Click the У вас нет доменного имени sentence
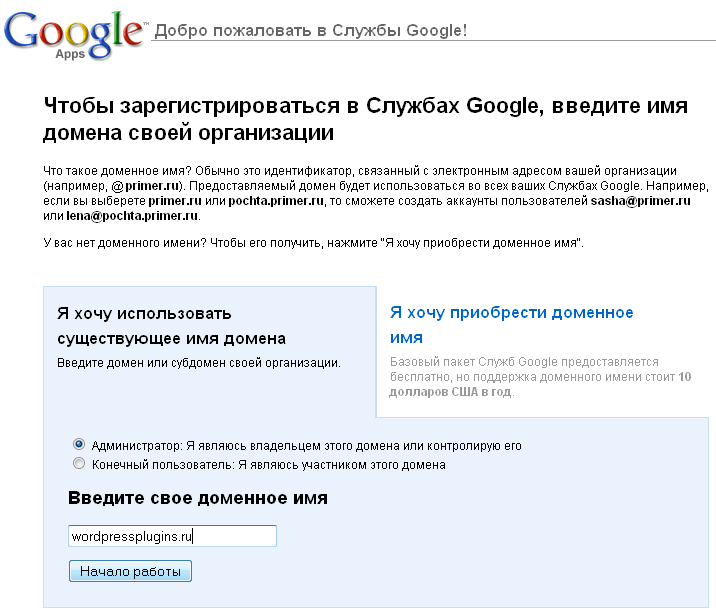Image resolution: width=716 pixels, height=616 pixels. (313, 244)
